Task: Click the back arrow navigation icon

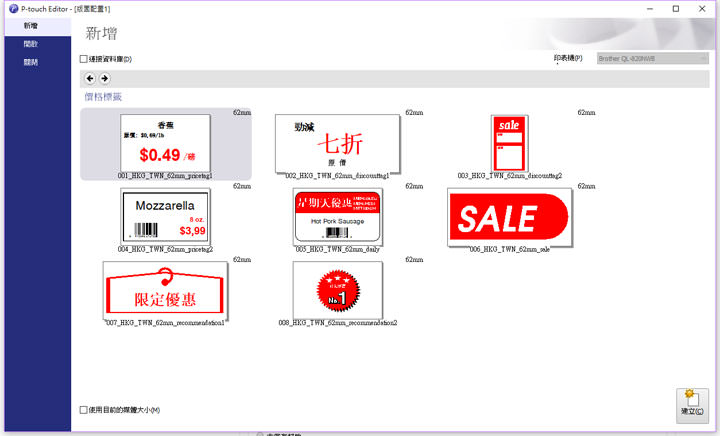Action: pyautogui.click(x=90, y=78)
